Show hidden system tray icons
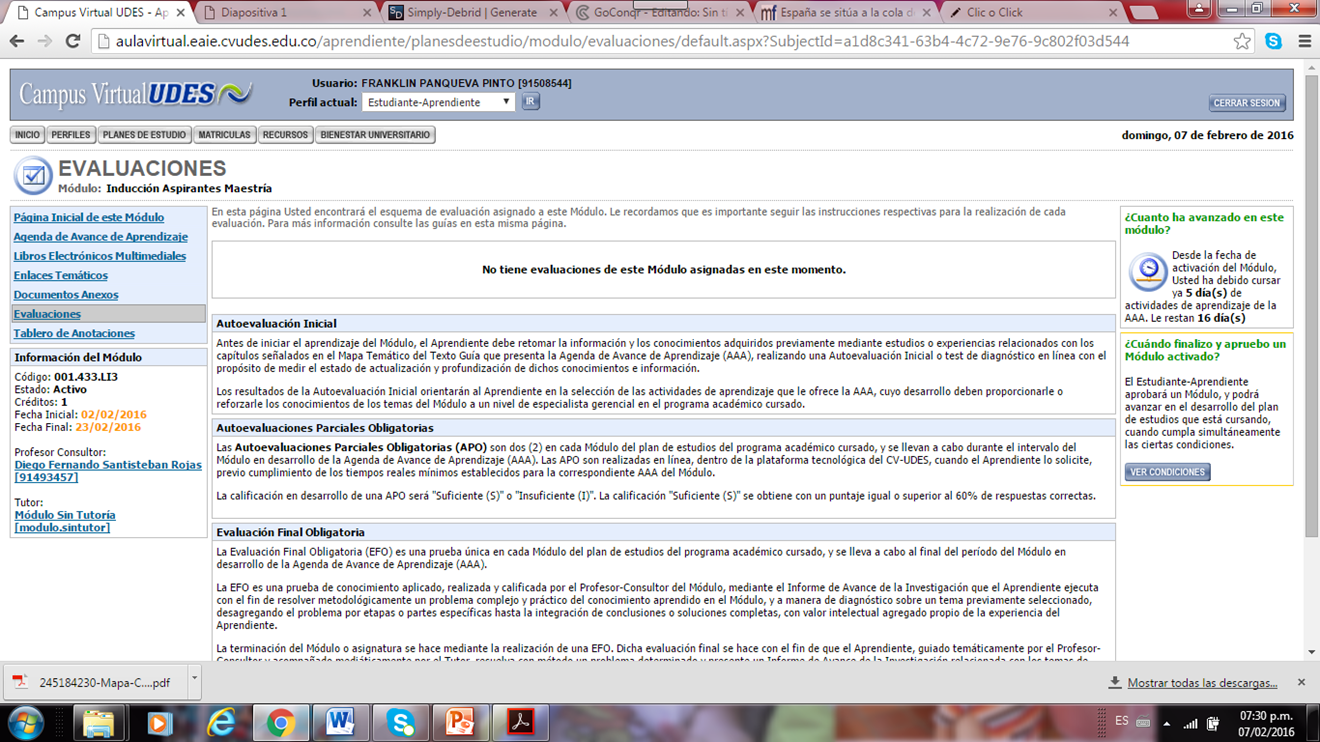This screenshot has height=742, width=1320. click(x=1166, y=723)
